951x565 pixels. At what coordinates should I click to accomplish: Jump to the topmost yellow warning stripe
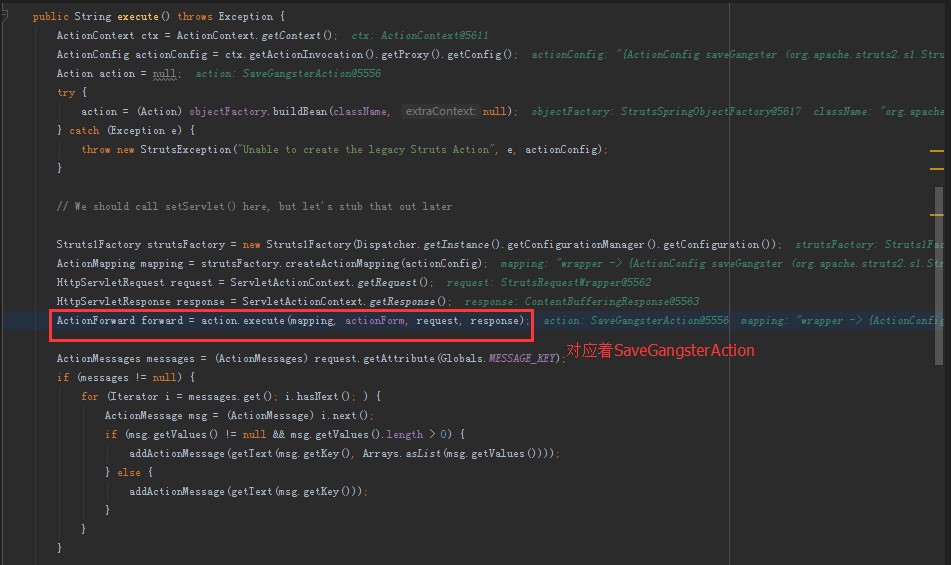pyautogui.click(x=937, y=151)
